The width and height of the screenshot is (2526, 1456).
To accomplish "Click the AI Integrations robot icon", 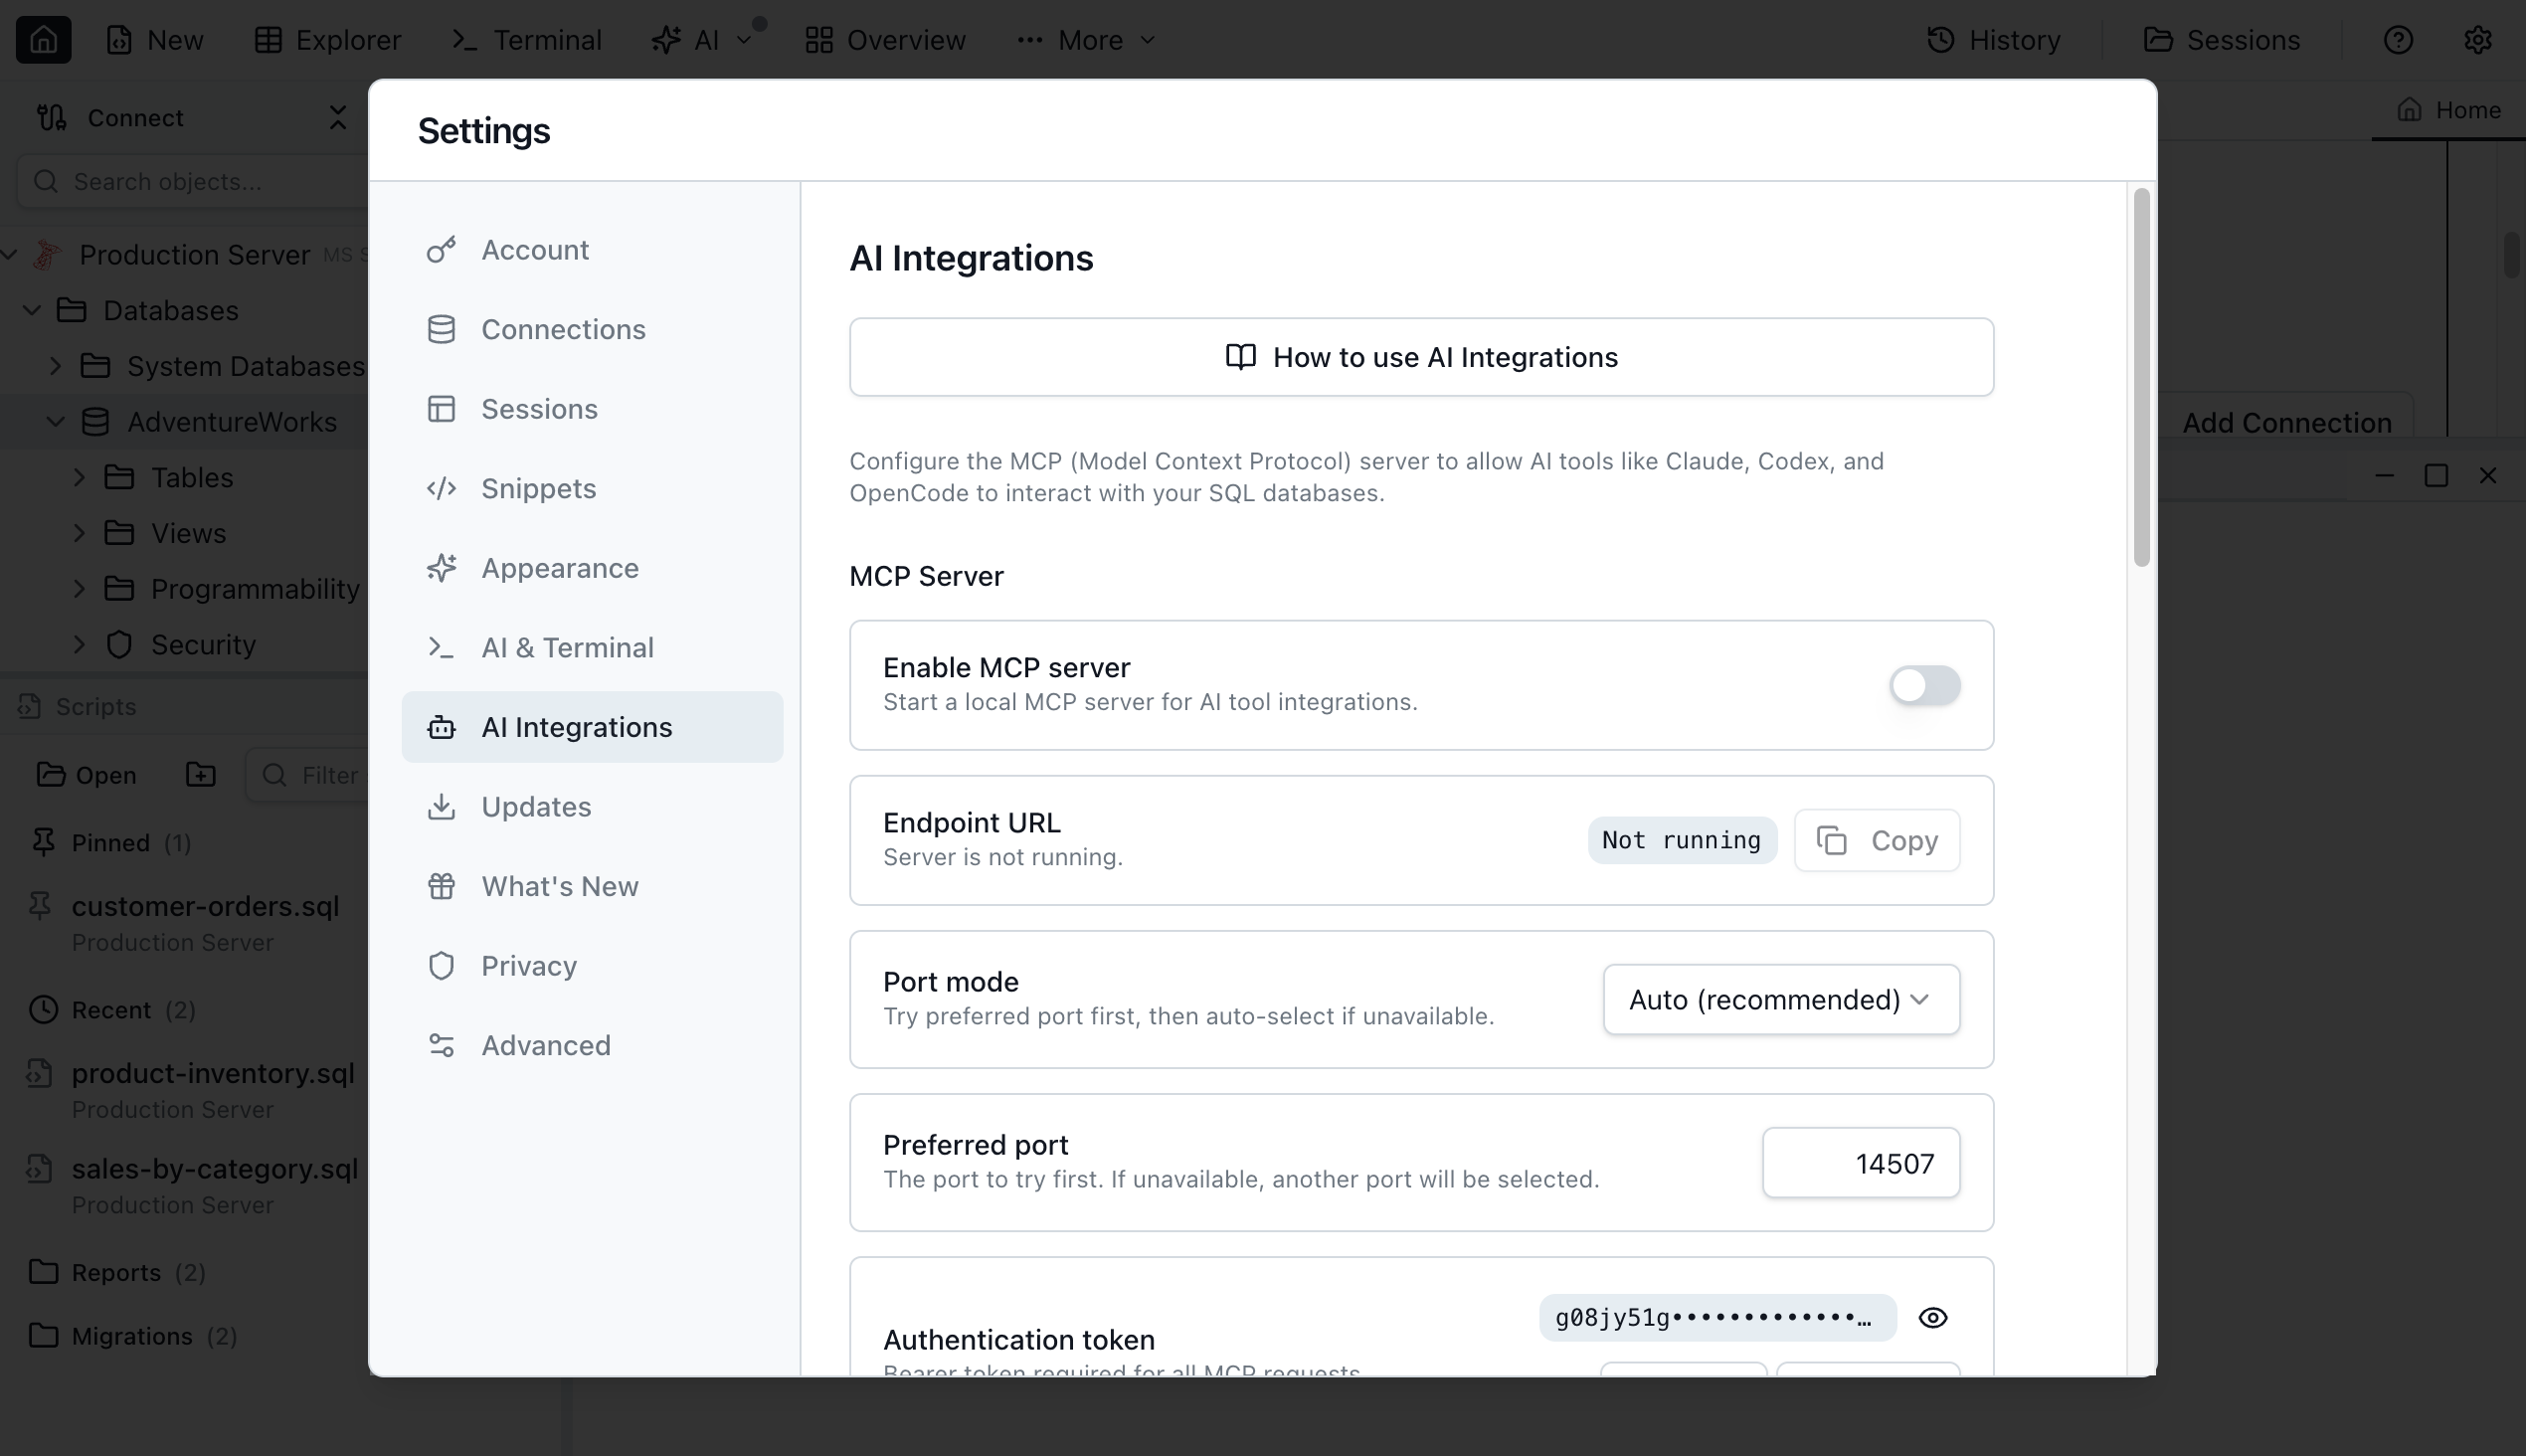I will click(x=441, y=727).
